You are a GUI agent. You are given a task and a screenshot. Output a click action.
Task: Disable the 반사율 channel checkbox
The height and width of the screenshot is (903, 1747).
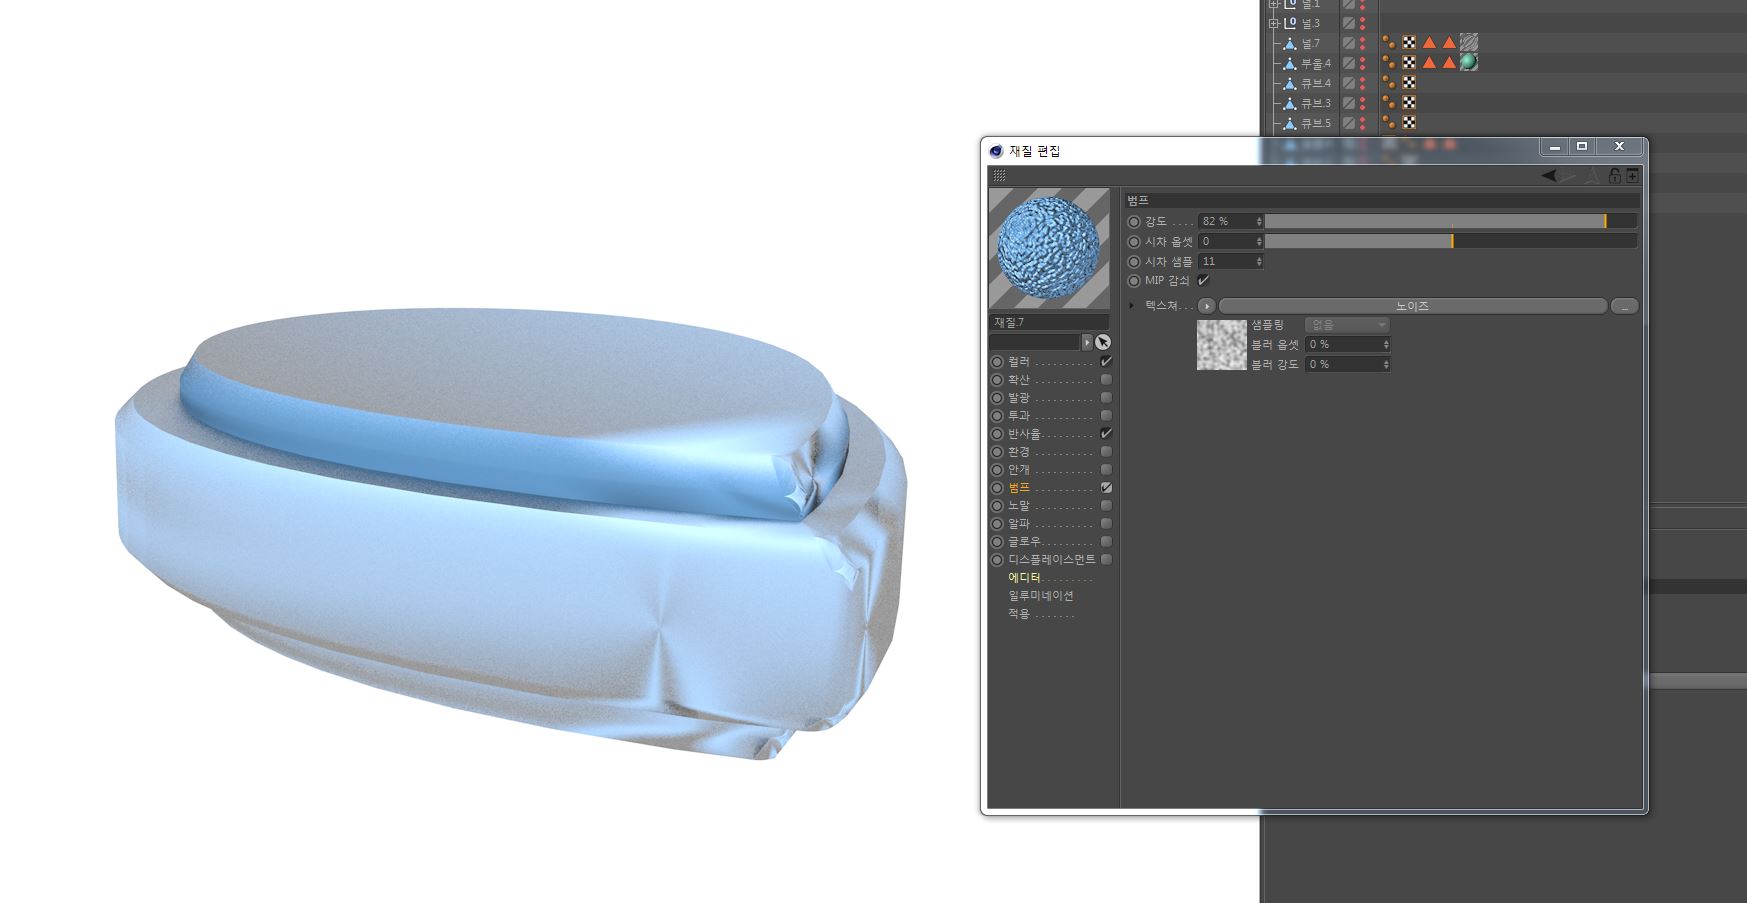pos(1106,434)
